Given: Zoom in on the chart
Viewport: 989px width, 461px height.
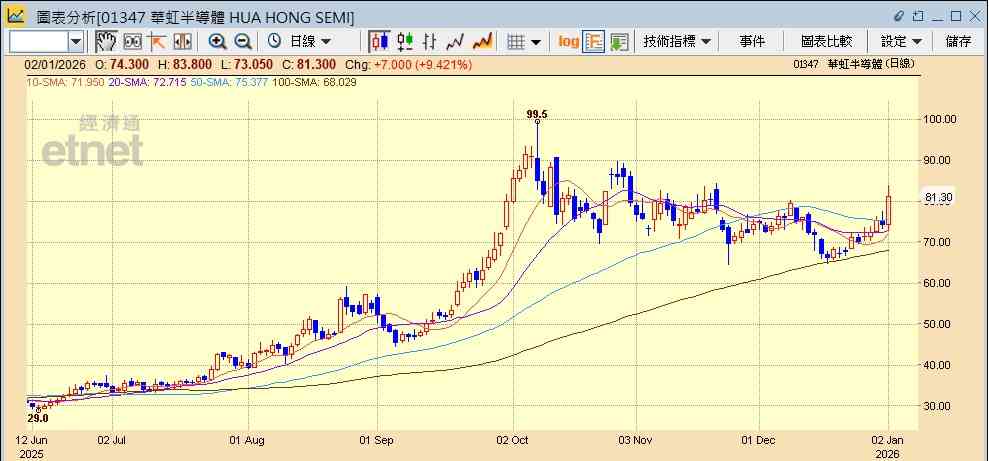Looking at the screenshot, I should (218, 42).
